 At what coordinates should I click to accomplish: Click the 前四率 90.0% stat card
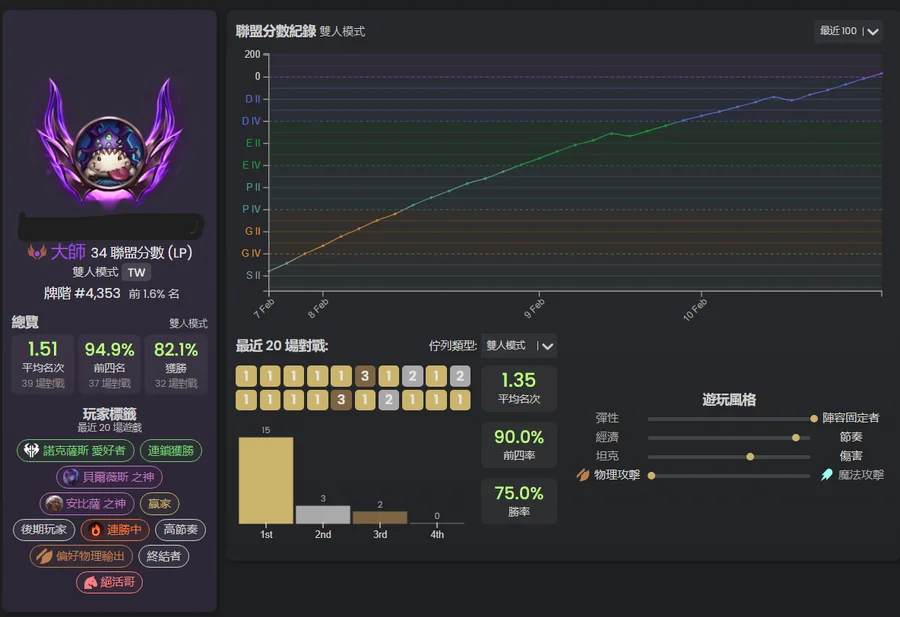click(x=518, y=445)
